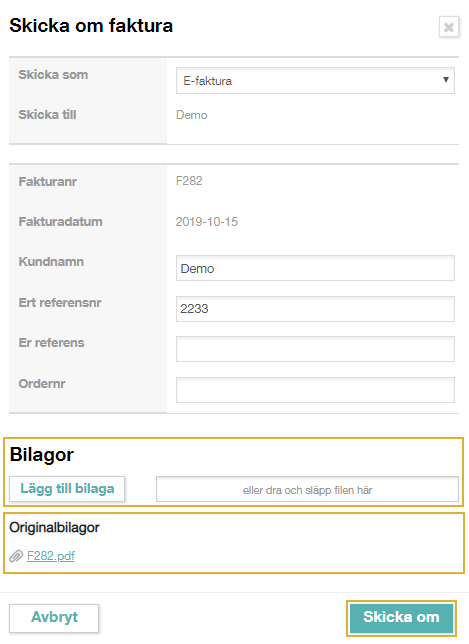
Task: Resend invoice with Skicka om button
Action: [x=401, y=617]
